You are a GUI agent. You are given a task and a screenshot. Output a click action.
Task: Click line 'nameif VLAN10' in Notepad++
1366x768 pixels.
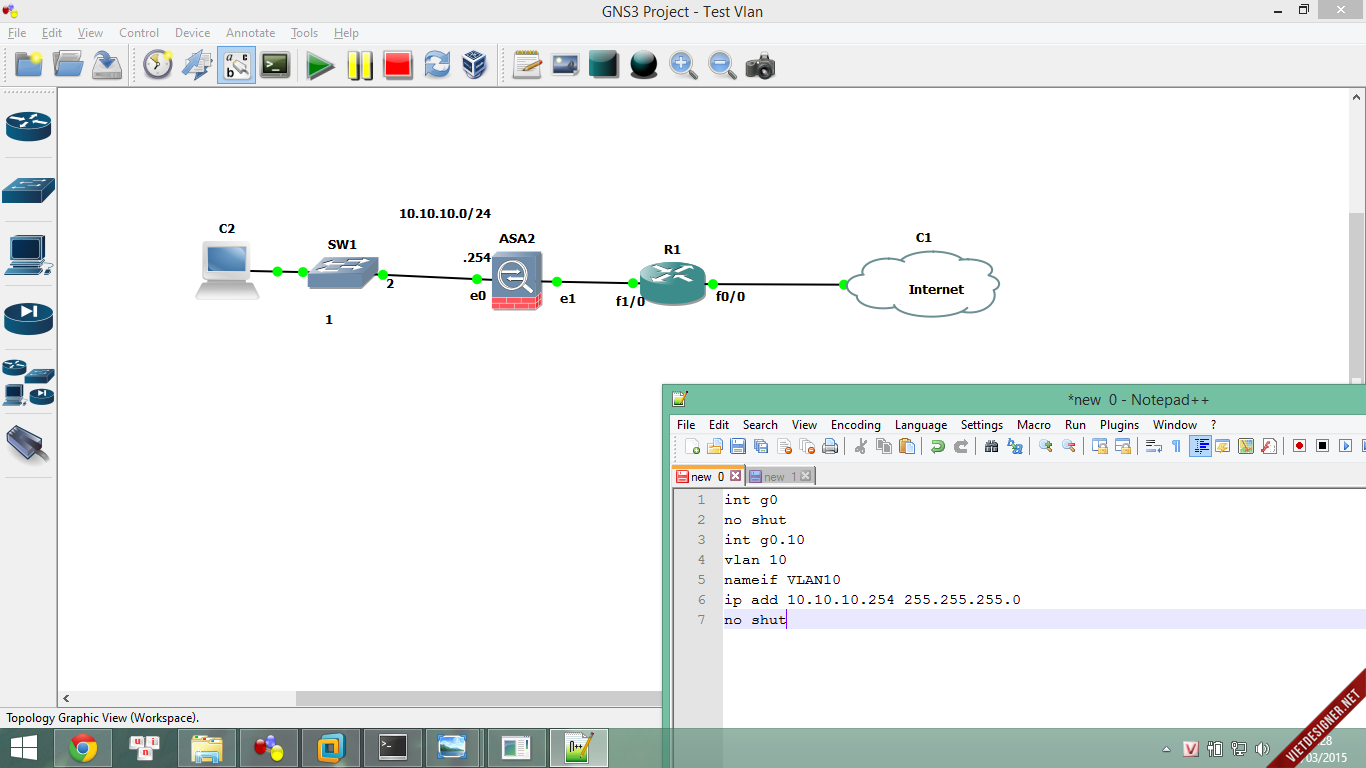pos(782,580)
